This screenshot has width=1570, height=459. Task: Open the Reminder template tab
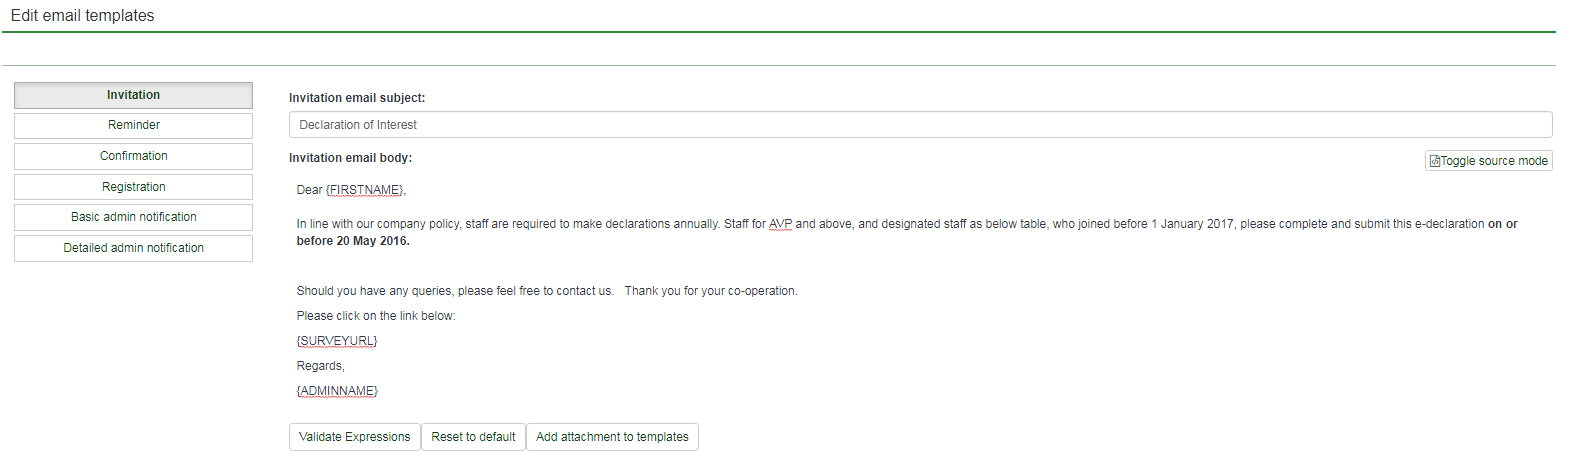tap(133, 125)
